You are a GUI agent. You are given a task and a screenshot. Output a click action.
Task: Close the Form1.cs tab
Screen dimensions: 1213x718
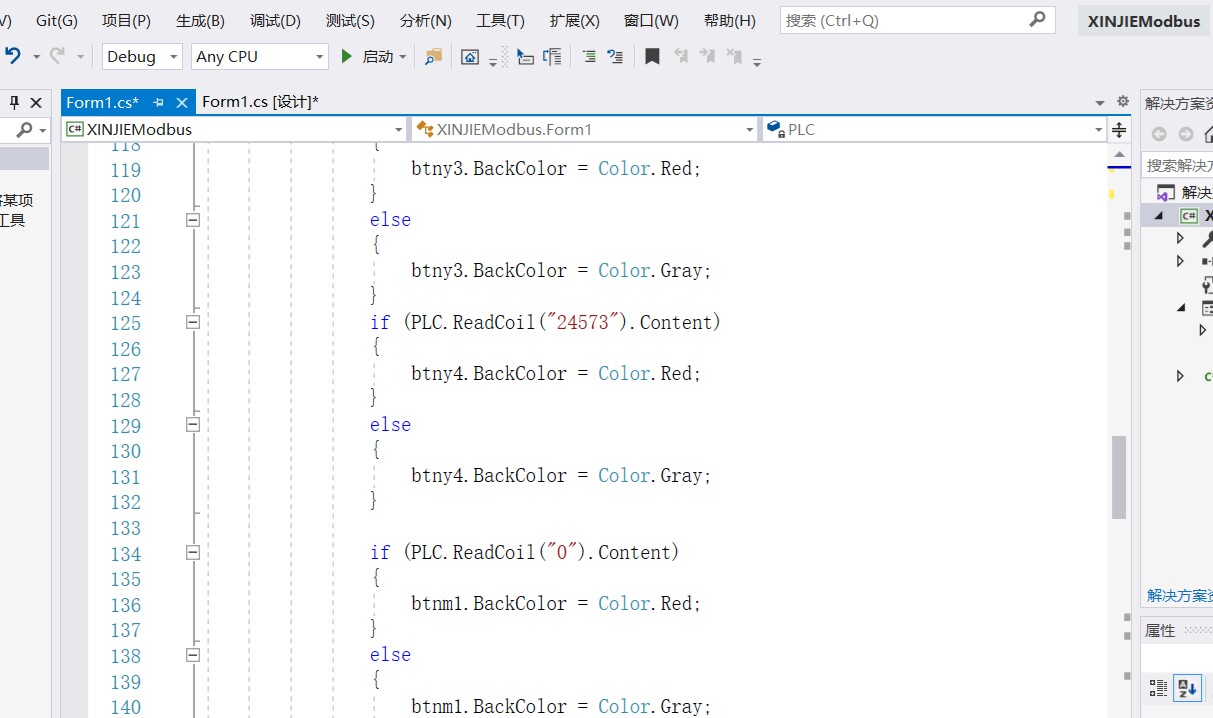(x=182, y=102)
